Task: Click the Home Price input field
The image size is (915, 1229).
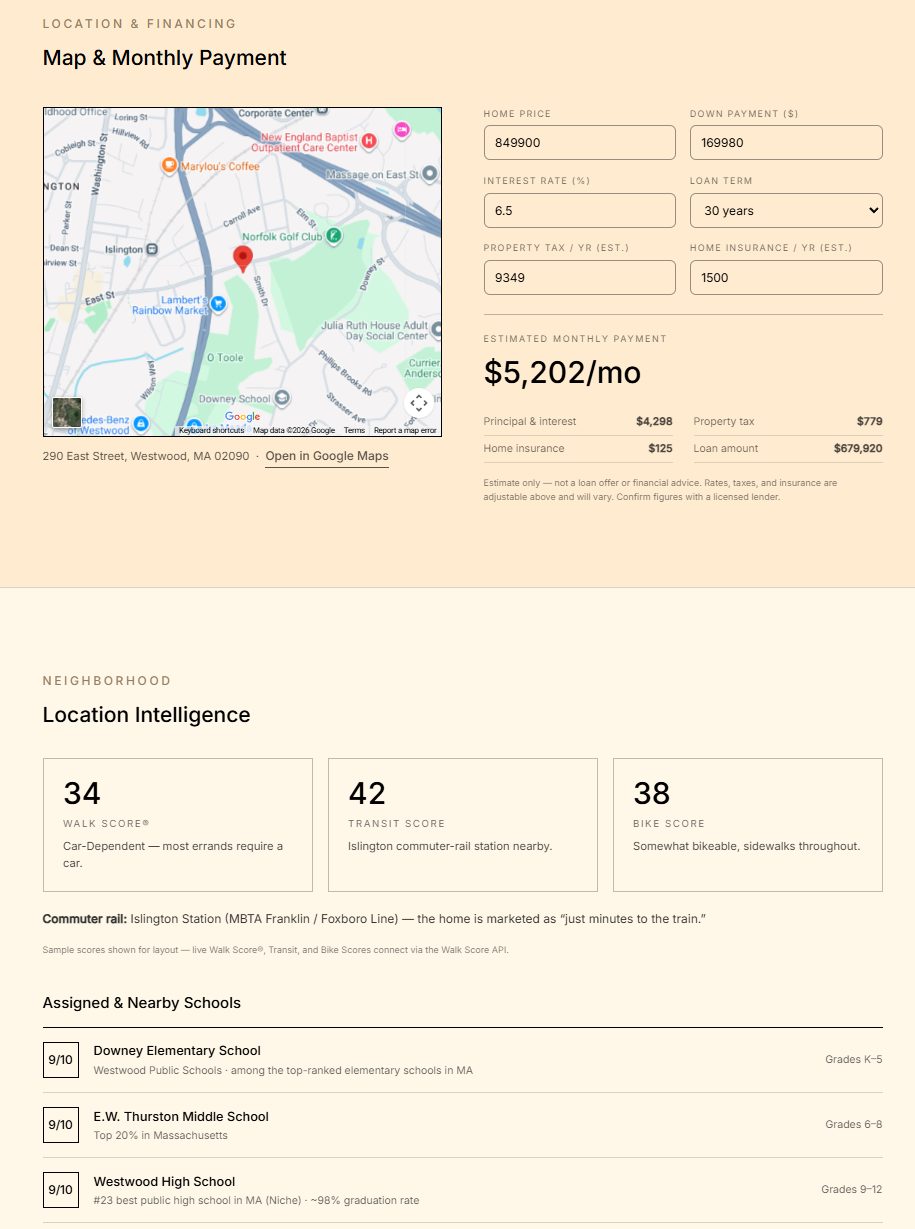Action: 580,142
